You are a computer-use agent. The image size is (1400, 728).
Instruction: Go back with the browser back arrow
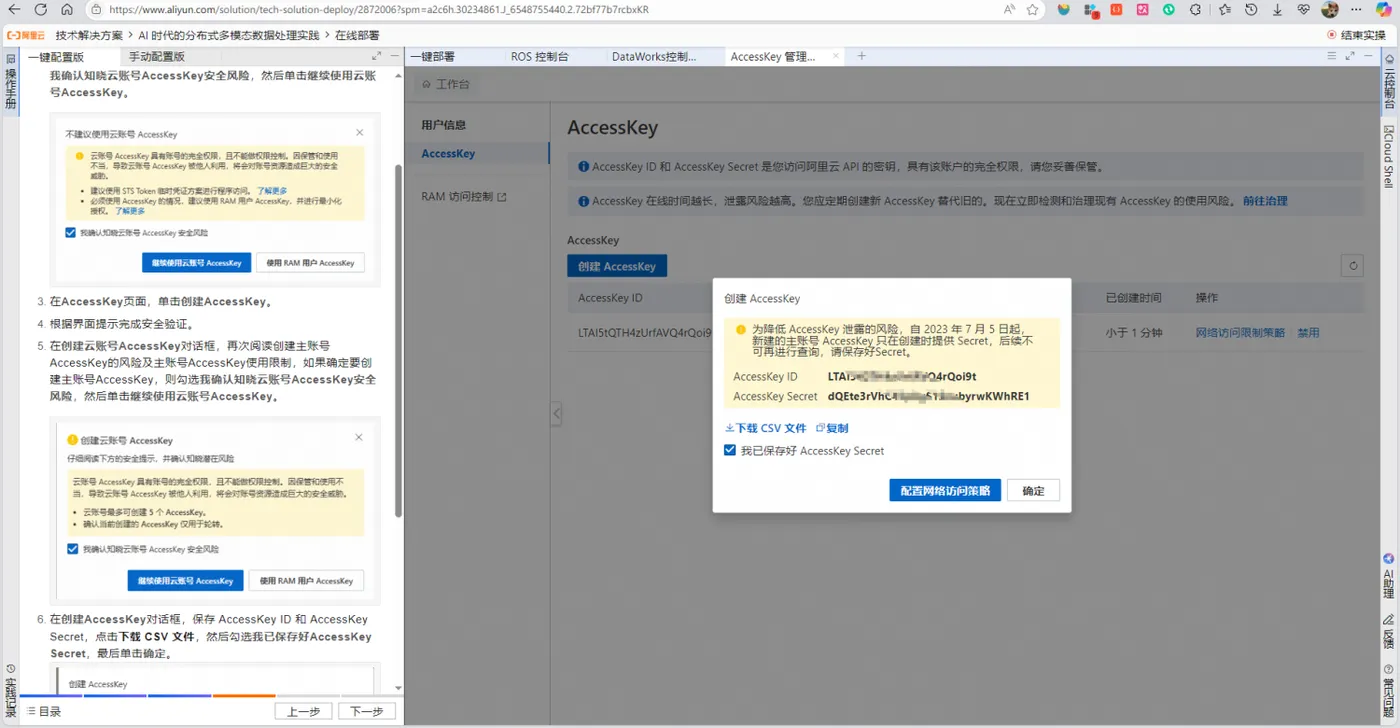pos(14,10)
